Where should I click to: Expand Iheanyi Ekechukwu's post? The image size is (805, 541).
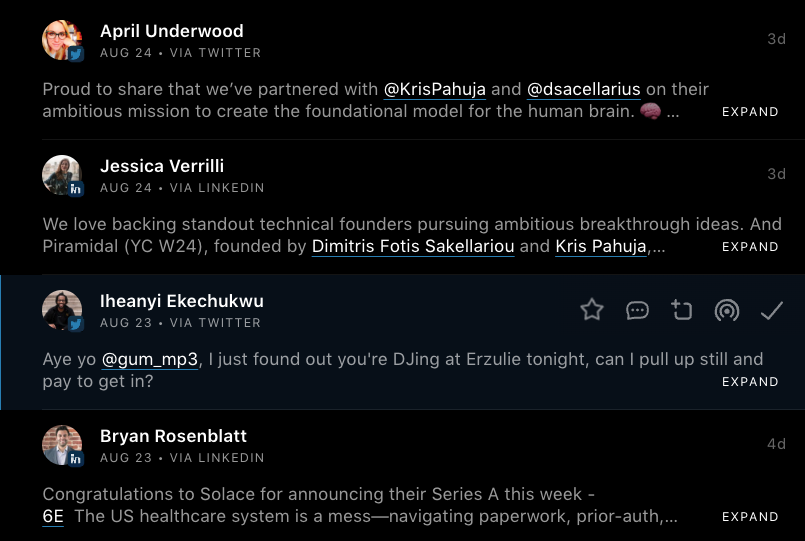[x=750, y=382]
